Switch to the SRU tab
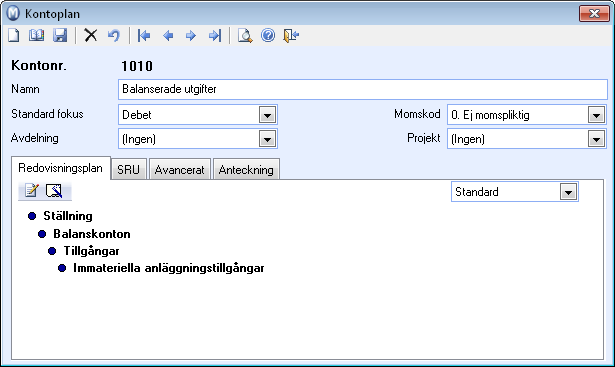 [128, 169]
